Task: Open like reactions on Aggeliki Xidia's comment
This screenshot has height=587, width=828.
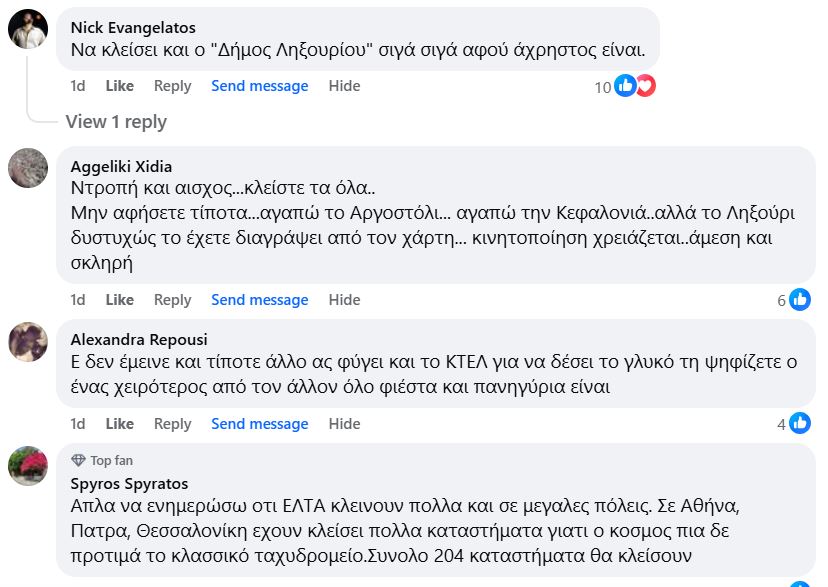Action: point(800,299)
